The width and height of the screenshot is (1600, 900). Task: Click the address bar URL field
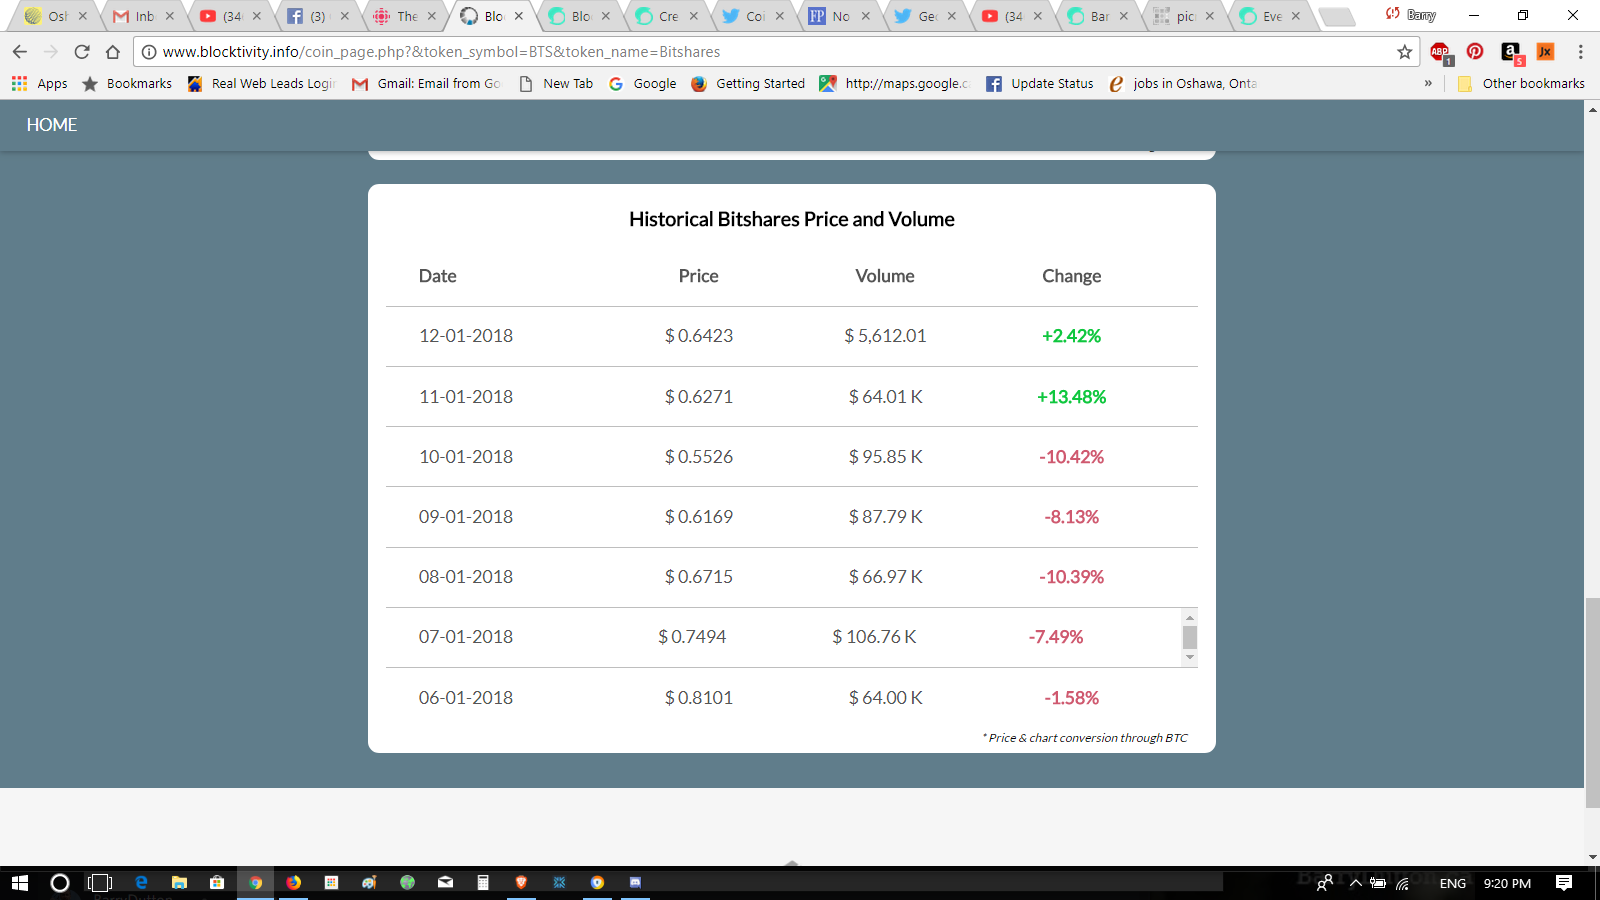pos(775,52)
